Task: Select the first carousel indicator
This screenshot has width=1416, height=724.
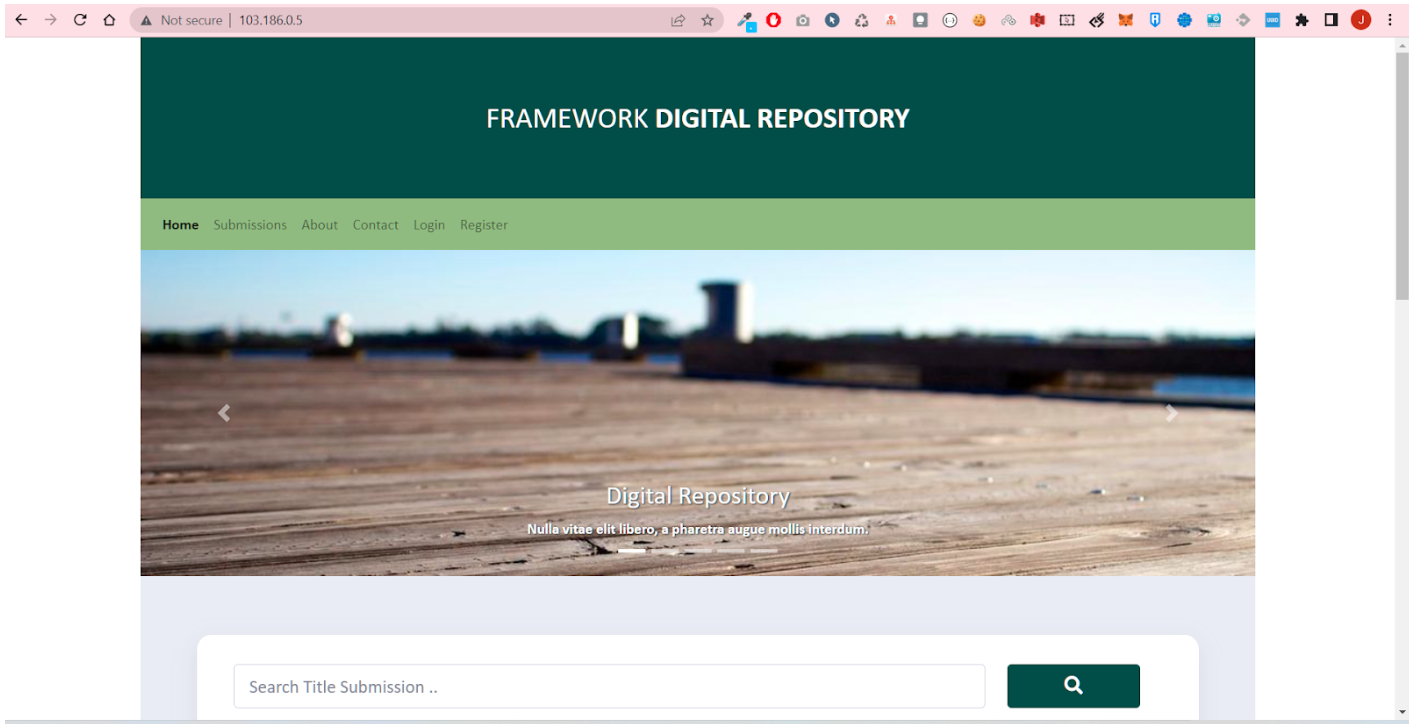Action: click(x=632, y=550)
